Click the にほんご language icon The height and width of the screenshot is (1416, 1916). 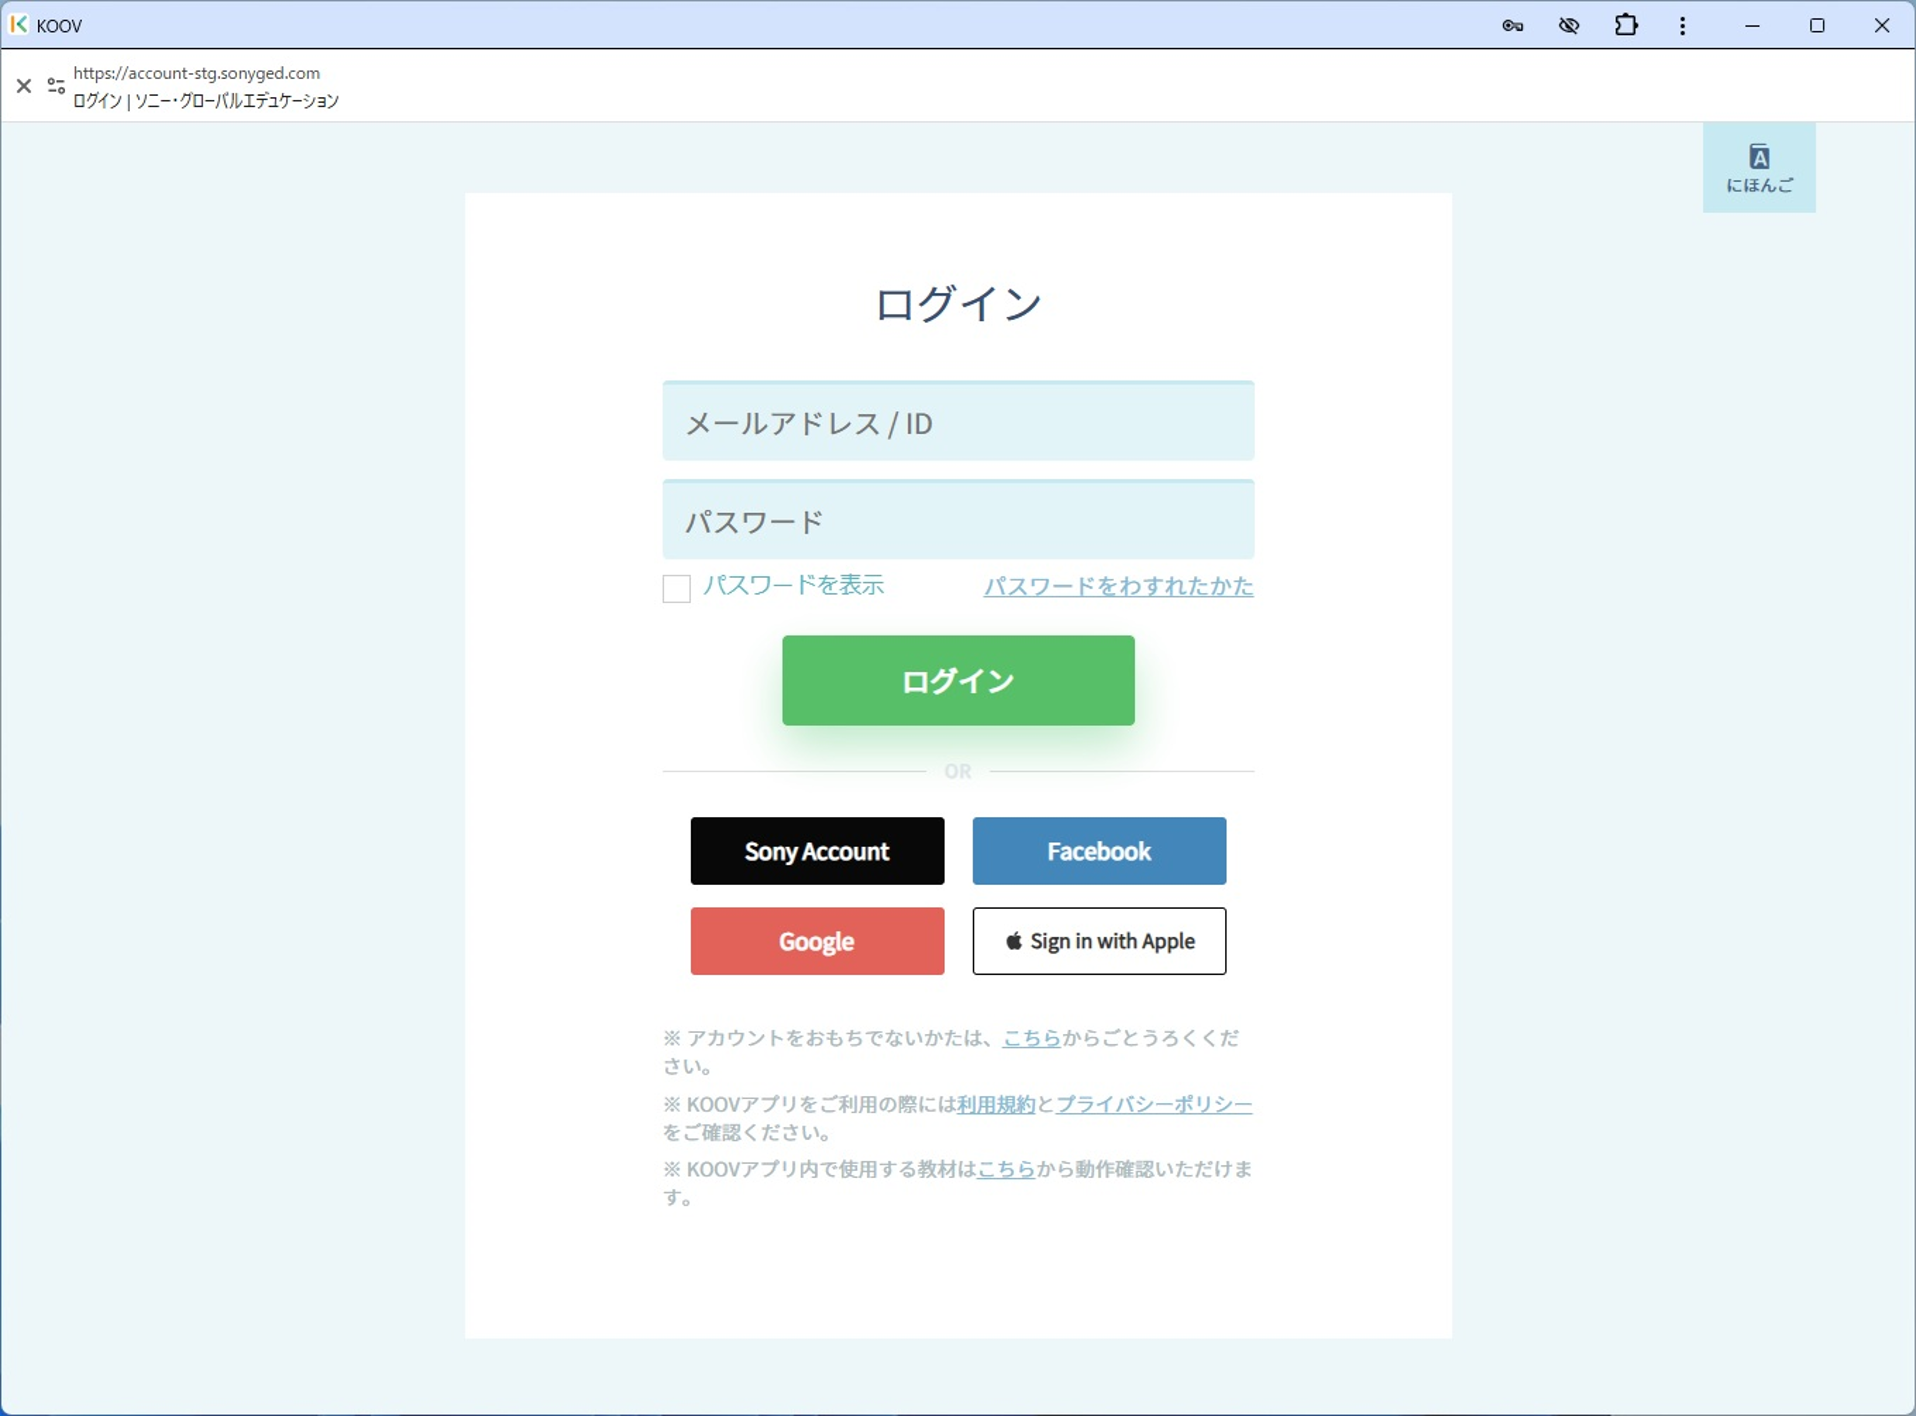click(x=1759, y=167)
